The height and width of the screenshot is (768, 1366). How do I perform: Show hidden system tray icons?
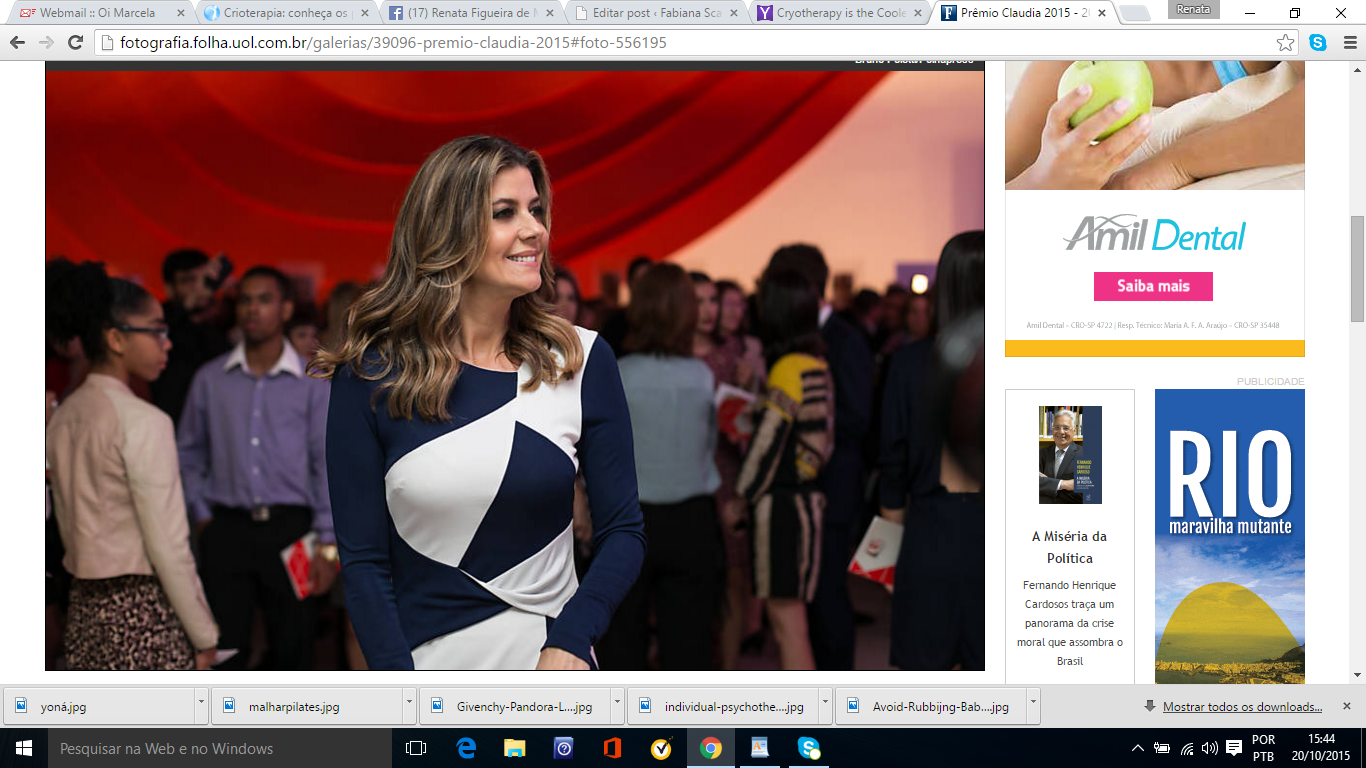[1138, 748]
